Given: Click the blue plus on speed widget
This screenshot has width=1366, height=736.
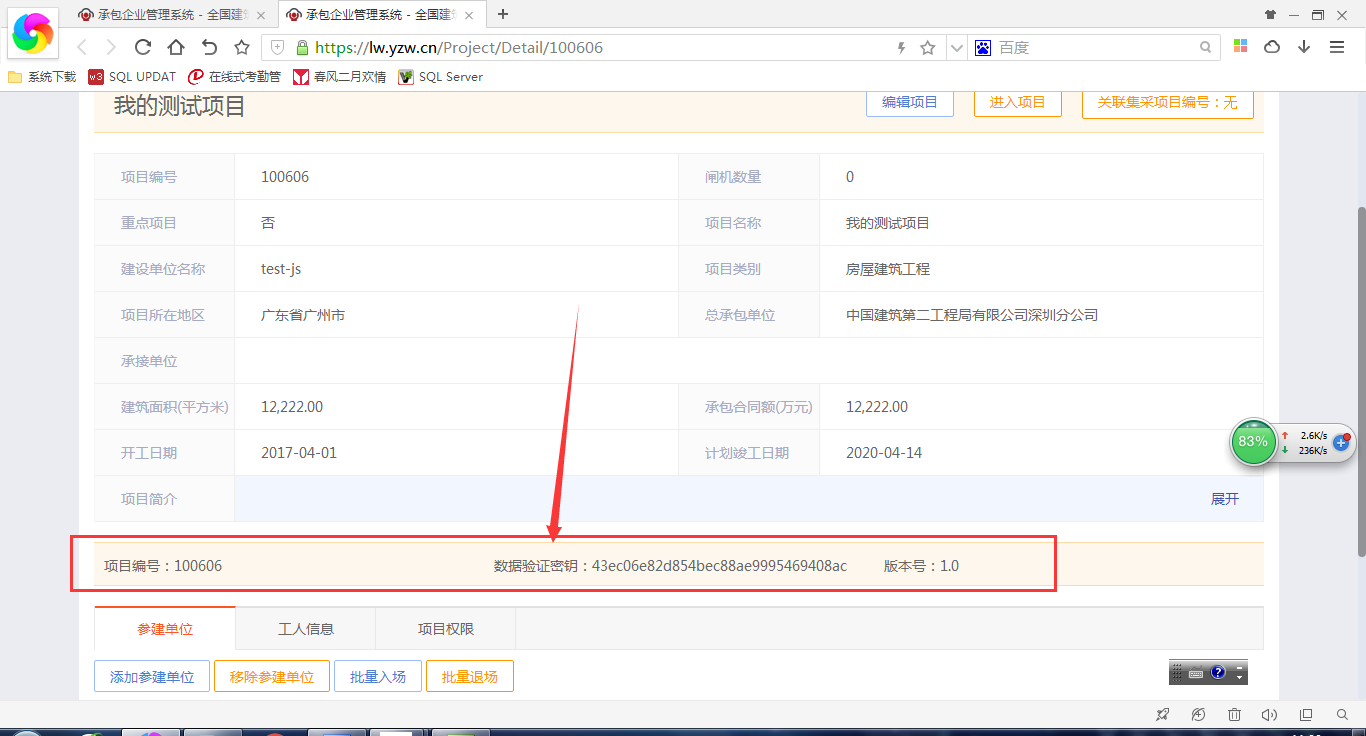Looking at the screenshot, I should (1341, 442).
